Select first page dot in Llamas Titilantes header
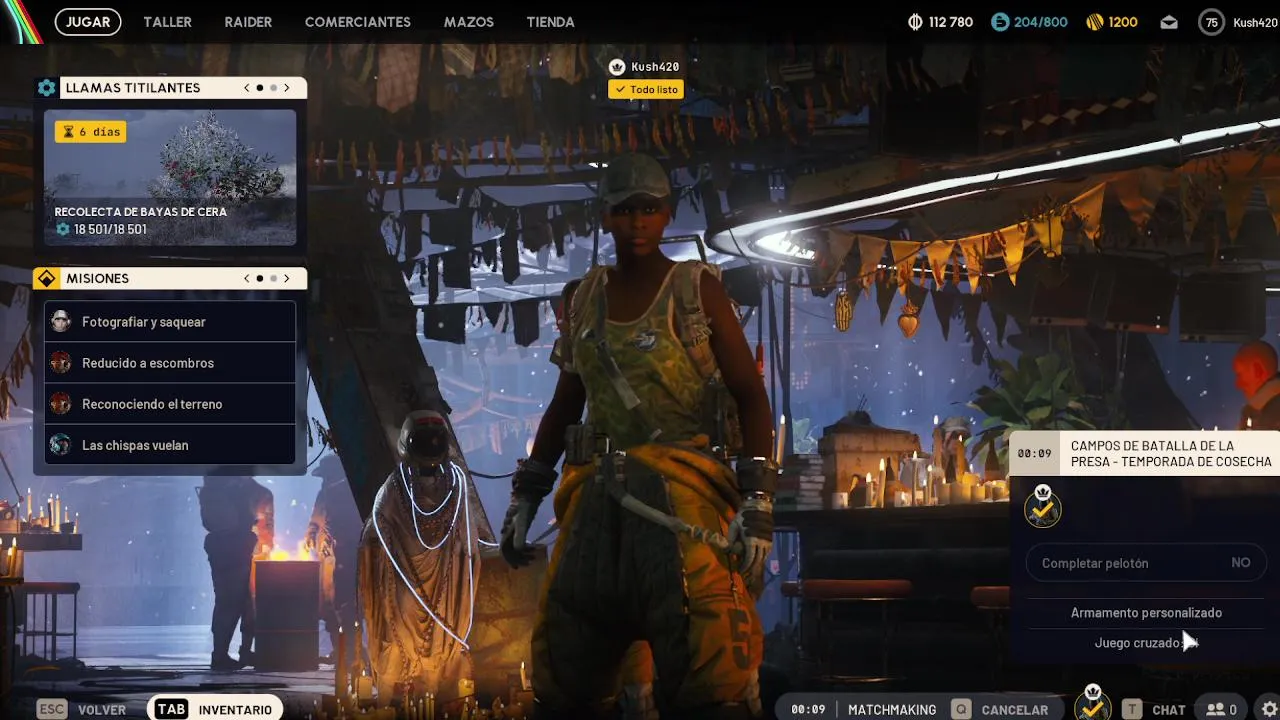1280x720 pixels. 260,88
